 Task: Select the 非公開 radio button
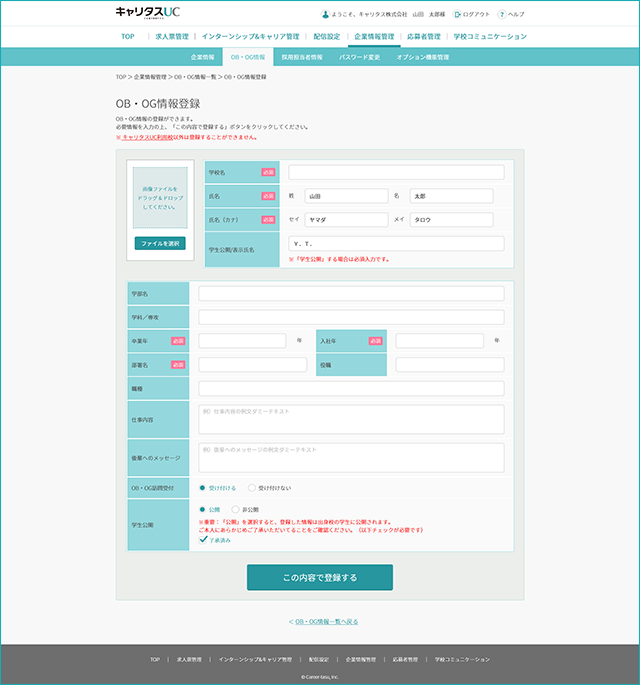point(235,509)
